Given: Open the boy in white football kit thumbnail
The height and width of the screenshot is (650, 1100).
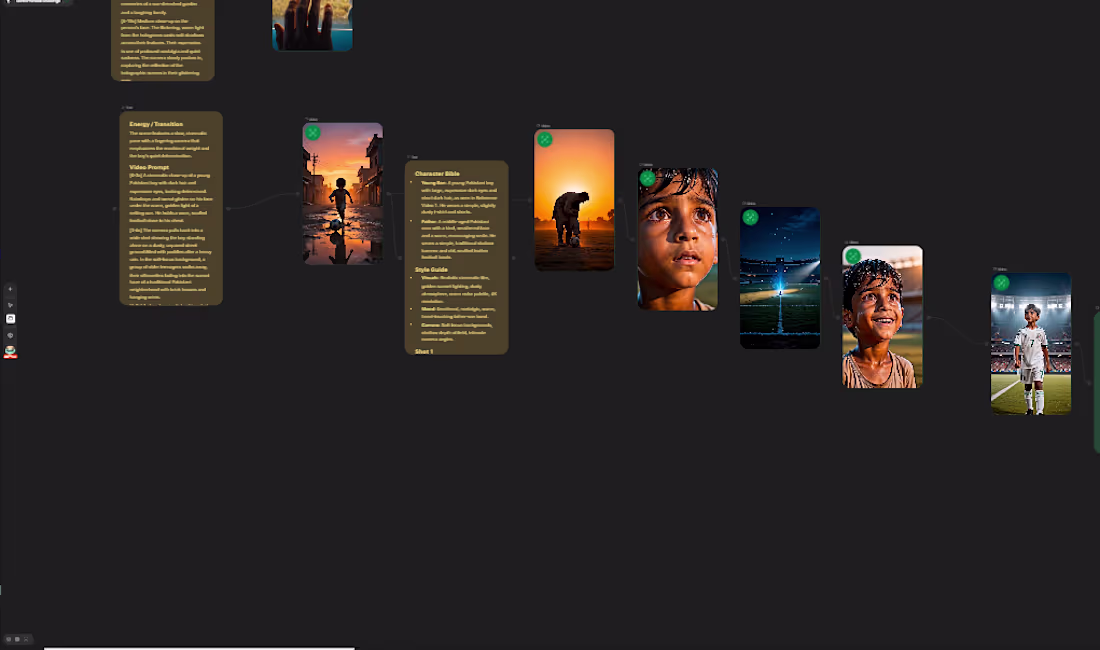Looking at the screenshot, I should pos(1031,344).
